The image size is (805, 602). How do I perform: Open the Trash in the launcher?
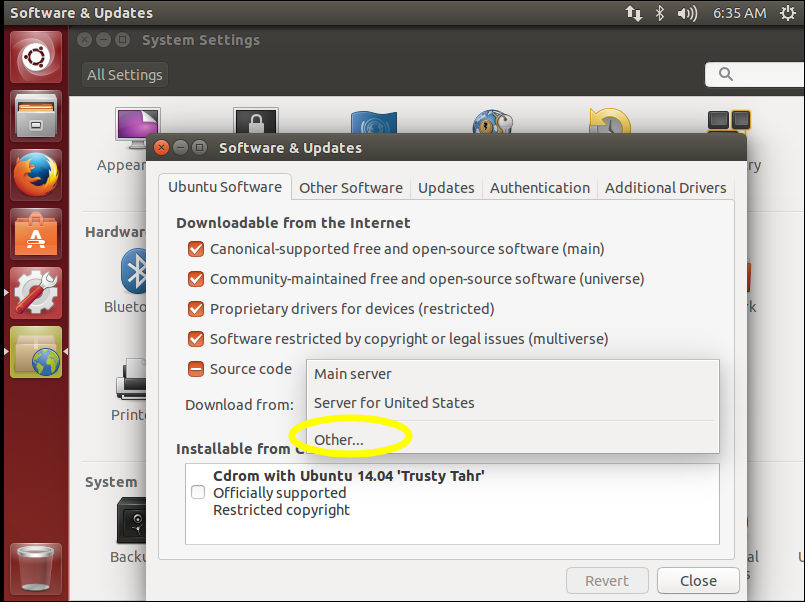[36, 569]
